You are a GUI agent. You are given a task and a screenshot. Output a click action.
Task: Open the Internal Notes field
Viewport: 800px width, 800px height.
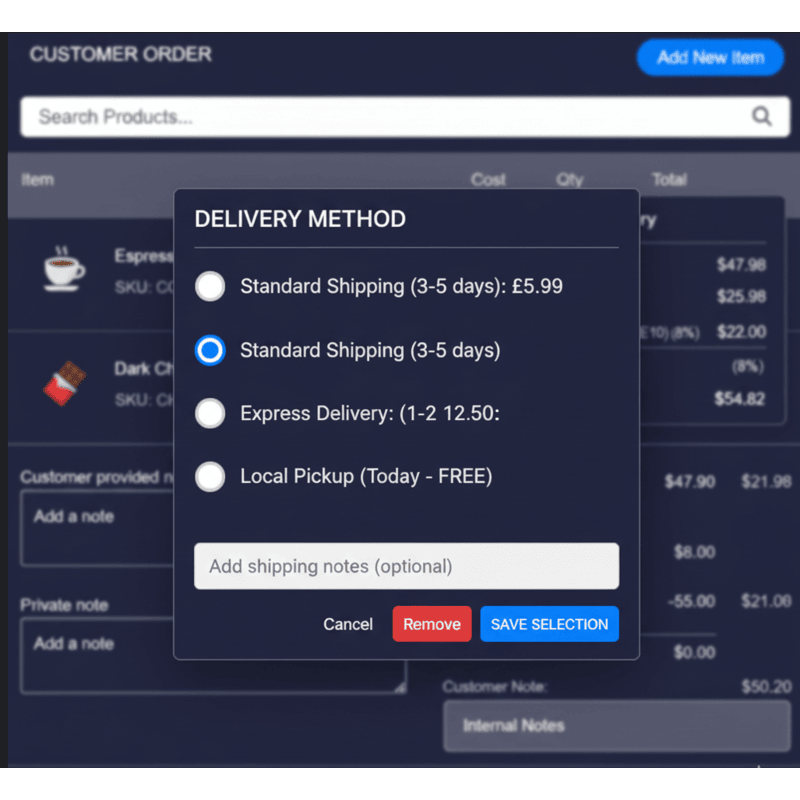(x=617, y=726)
